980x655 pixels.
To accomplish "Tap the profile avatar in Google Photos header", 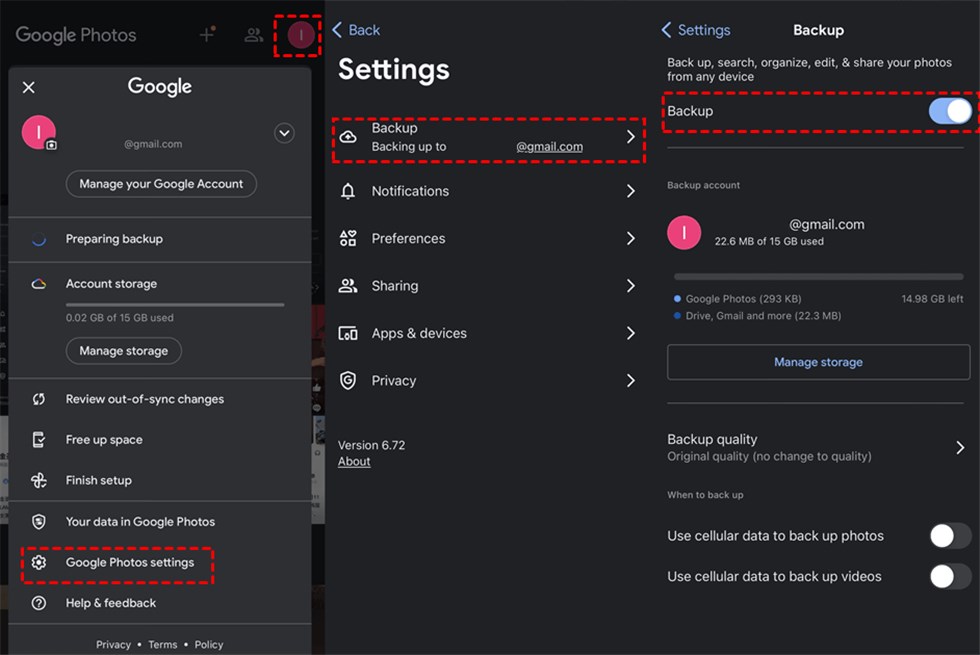I will coord(301,36).
